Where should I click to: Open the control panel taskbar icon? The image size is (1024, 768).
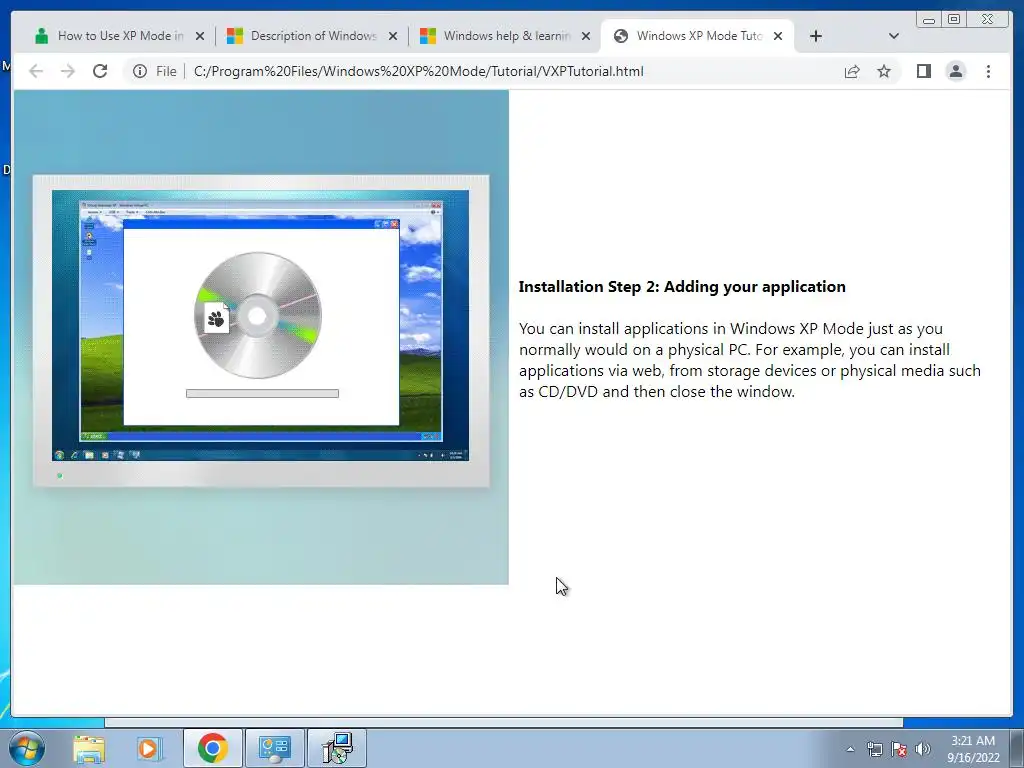274,748
